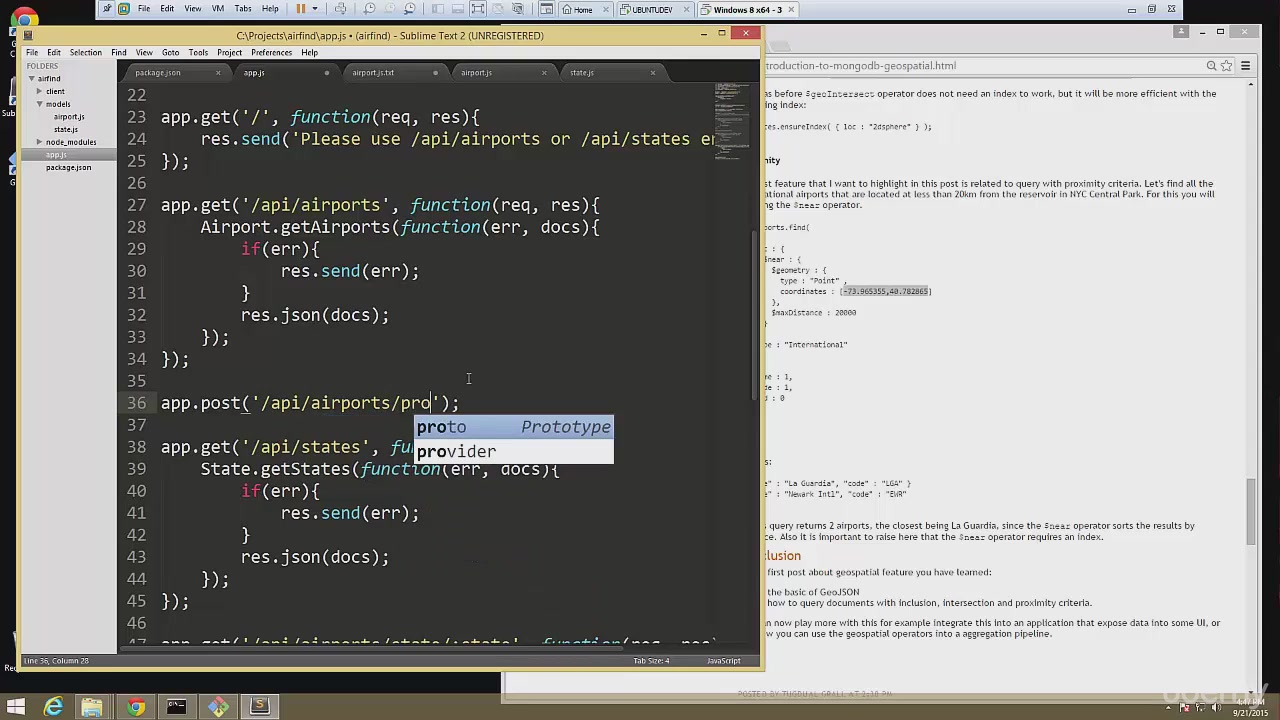Switch to the Home VMware tab
The image size is (1280, 720).
tap(582, 10)
